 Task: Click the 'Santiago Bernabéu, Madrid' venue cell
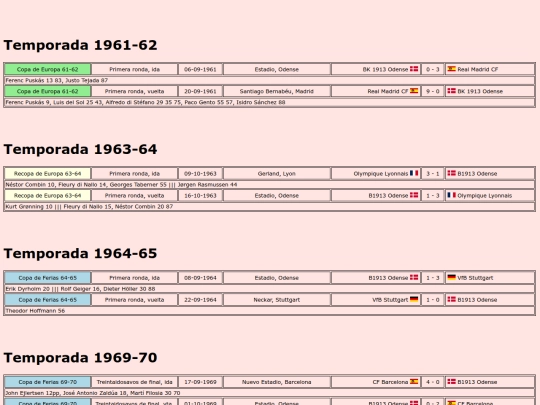pyautogui.click(x=277, y=91)
